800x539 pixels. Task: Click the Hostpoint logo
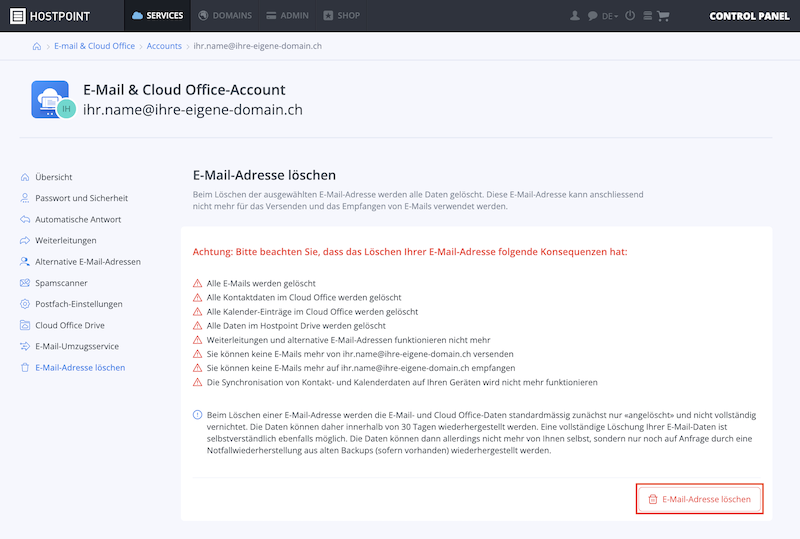pos(50,16)
